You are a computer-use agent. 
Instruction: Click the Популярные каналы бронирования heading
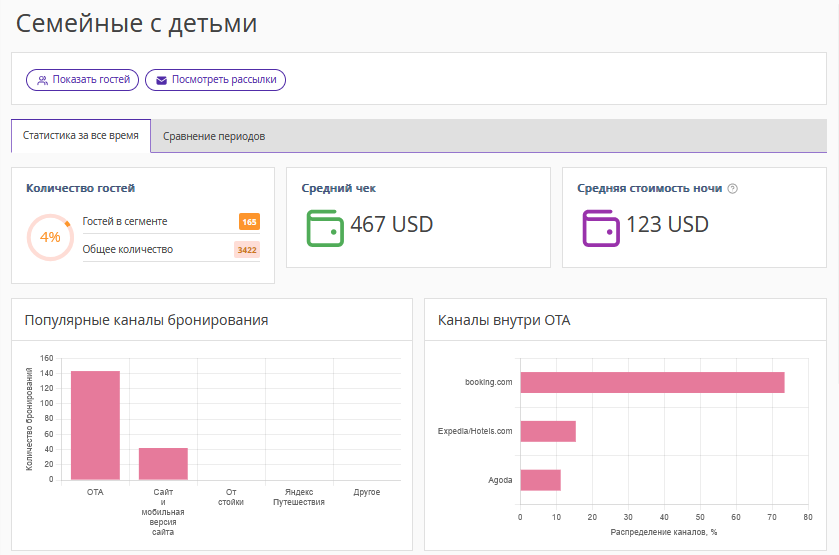(x=146, y=320)
